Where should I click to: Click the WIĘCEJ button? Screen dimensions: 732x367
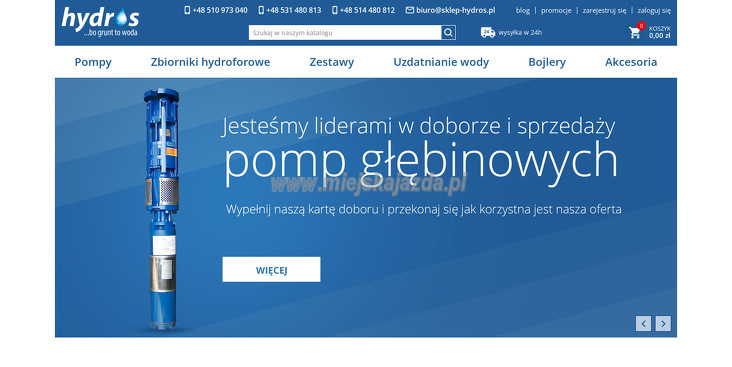point(271,269)
